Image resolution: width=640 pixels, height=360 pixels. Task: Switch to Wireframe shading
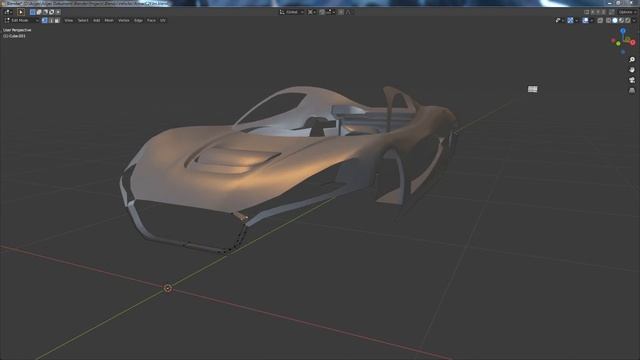point(608,20)
